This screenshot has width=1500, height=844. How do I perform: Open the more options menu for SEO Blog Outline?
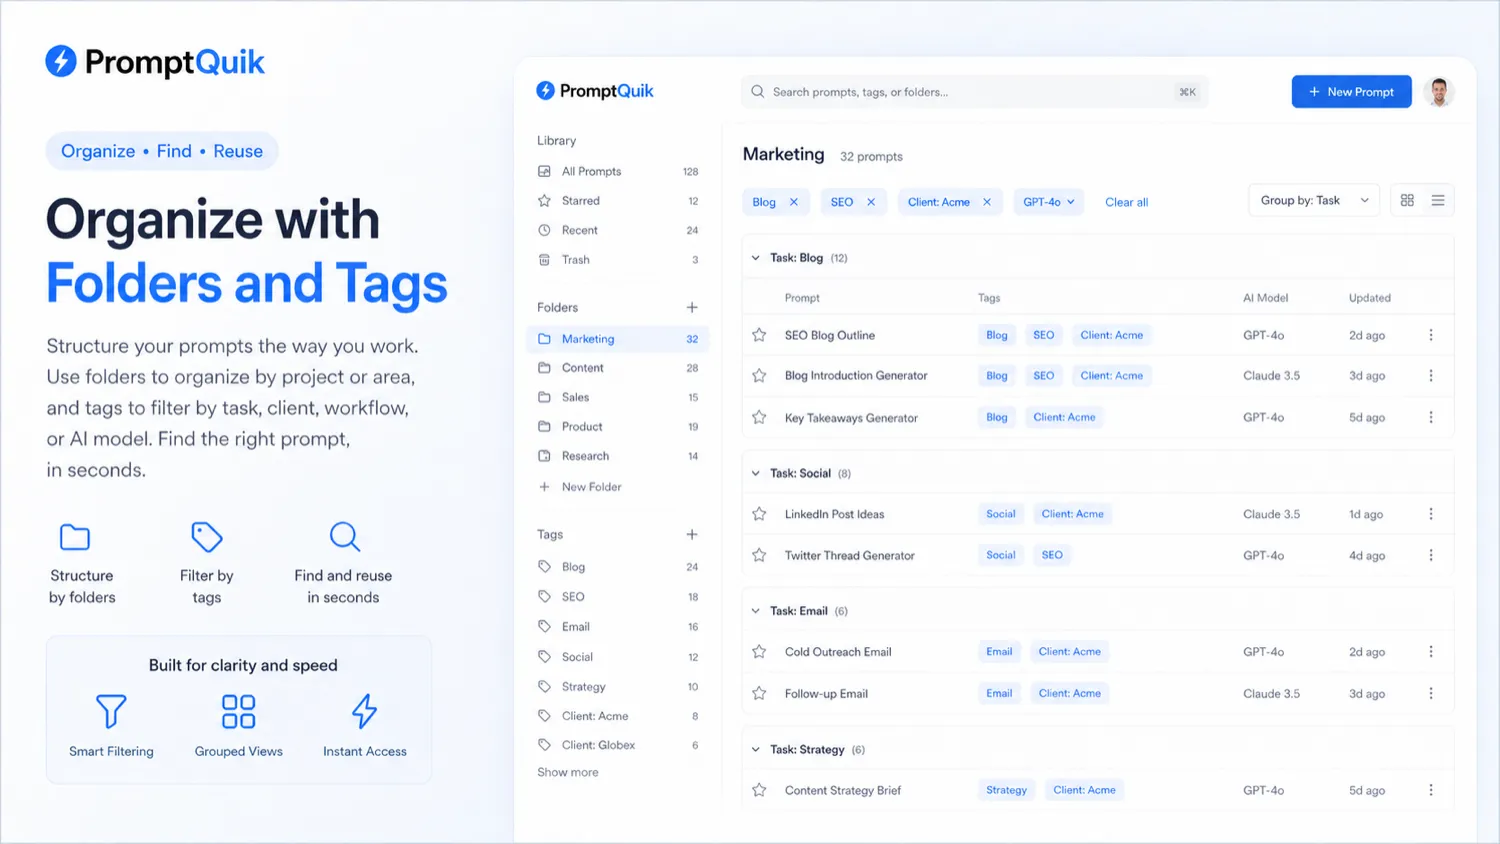coord(1431,335)
